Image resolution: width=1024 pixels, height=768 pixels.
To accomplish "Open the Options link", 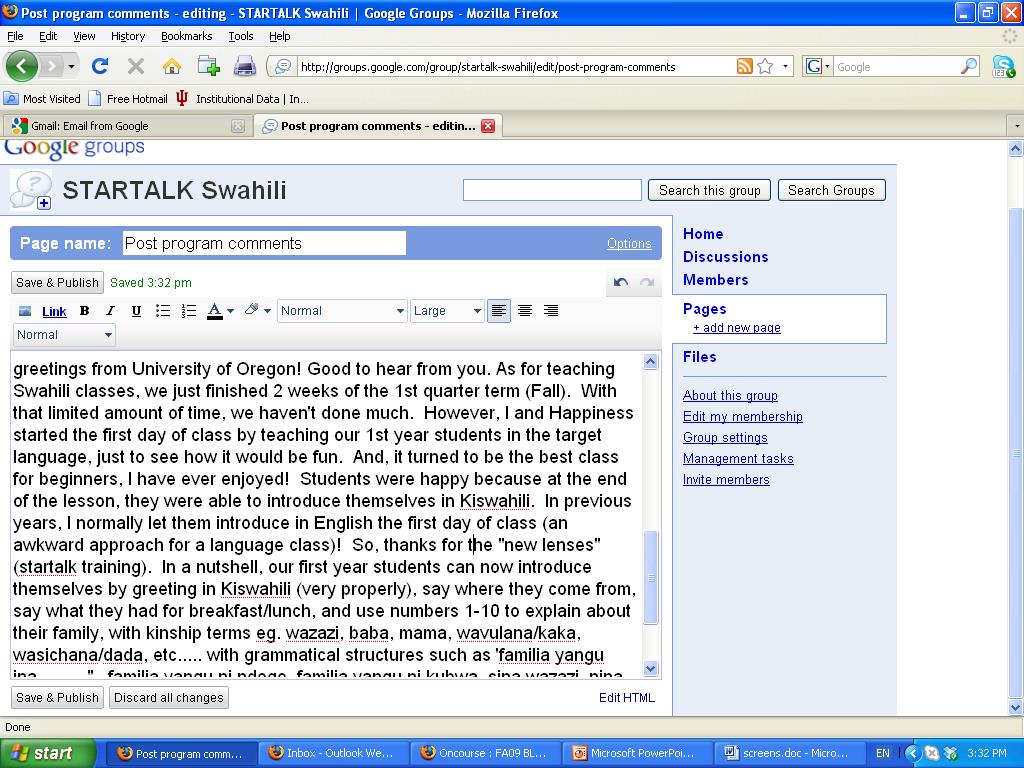I will (x=629, y=244).
